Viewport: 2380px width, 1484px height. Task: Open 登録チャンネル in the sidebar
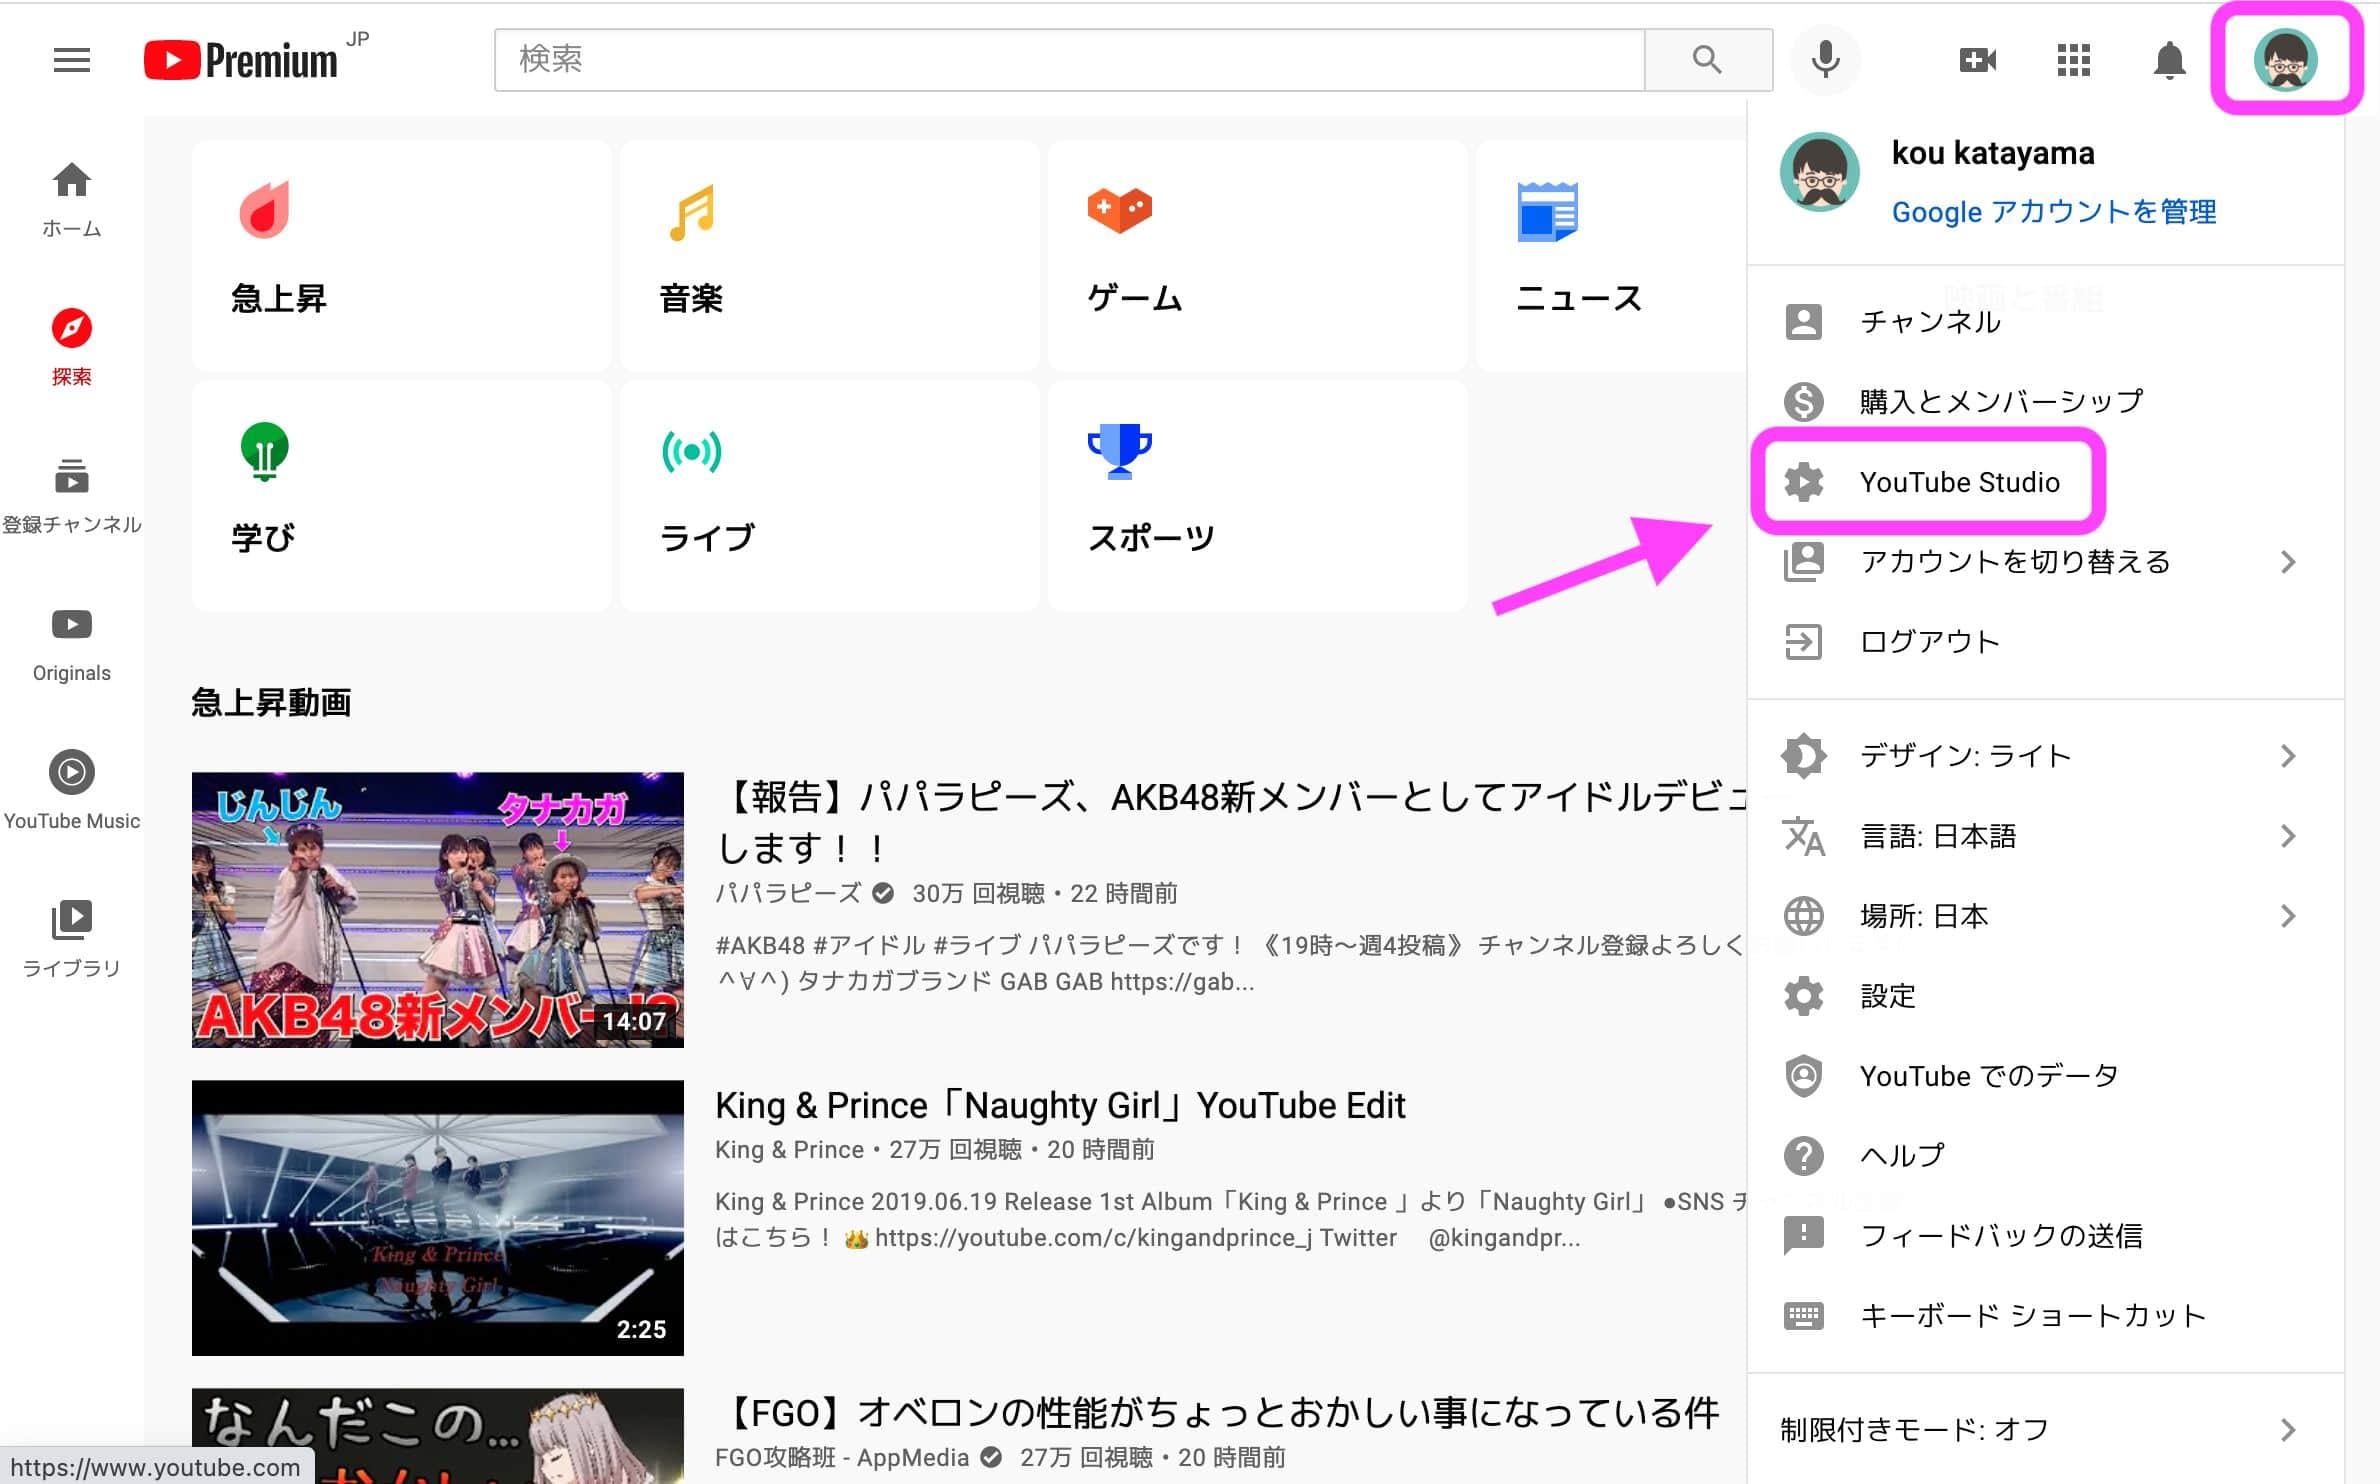(72, 496)
